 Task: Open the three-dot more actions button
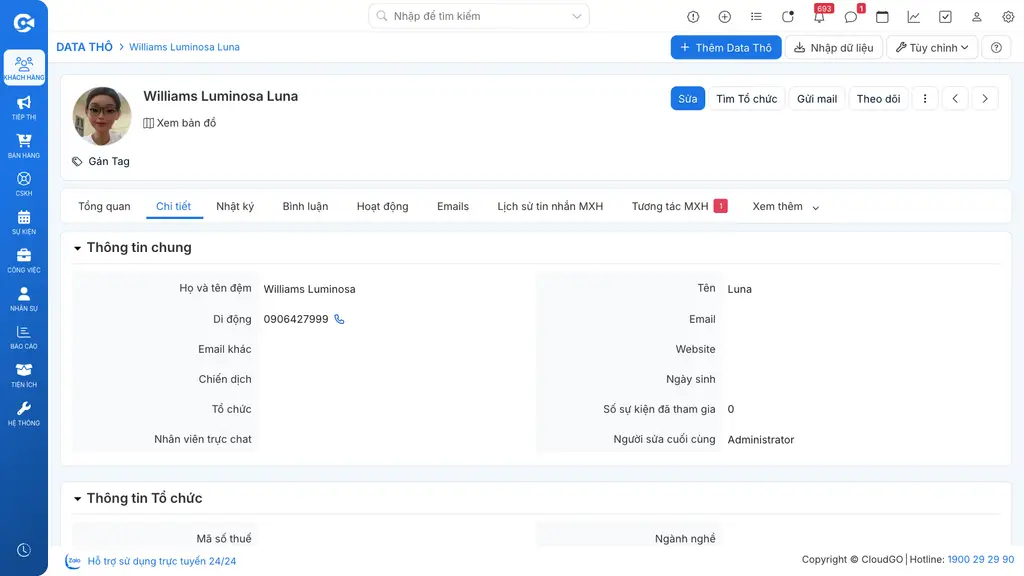coord(925,99)
